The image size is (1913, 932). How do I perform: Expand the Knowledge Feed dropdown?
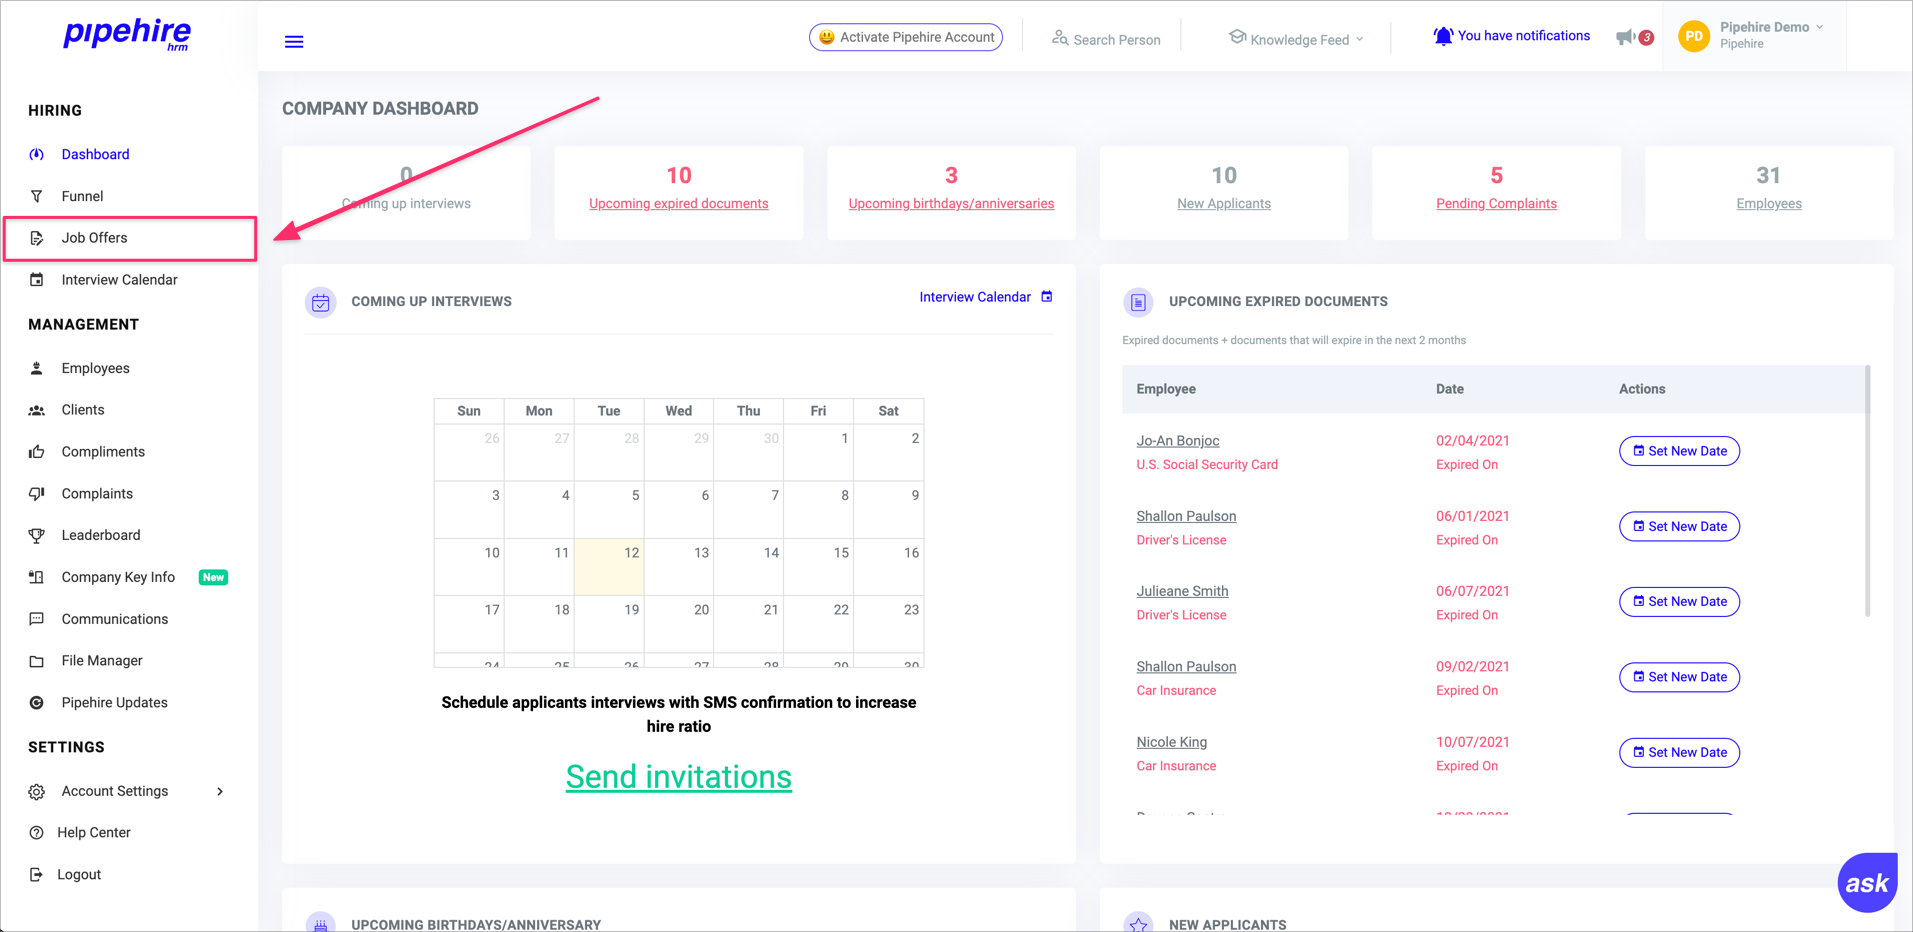(x=1296, y=39)
